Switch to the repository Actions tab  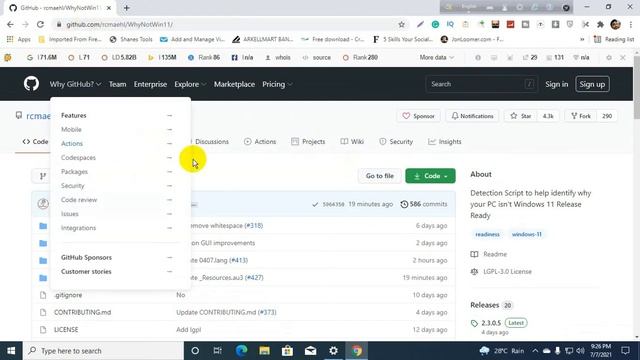(x=260, y=142)
